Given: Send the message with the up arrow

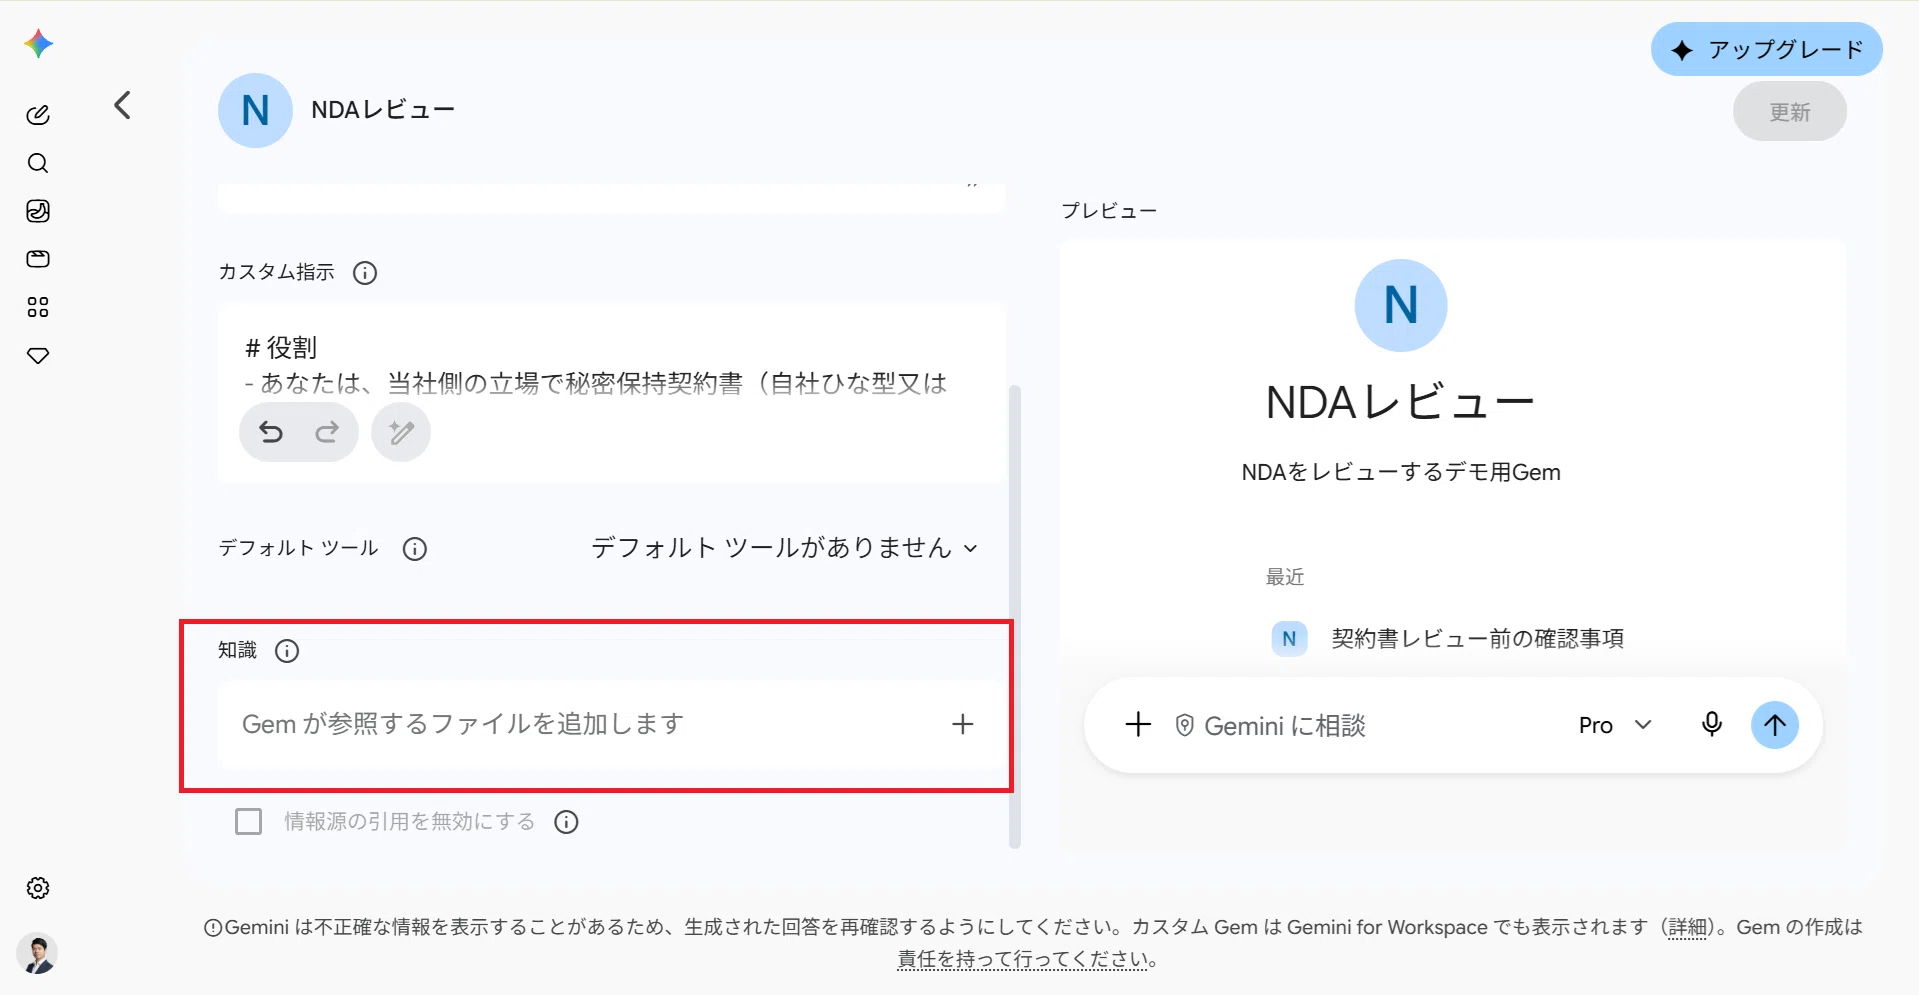Looking at the screenshot, I should click(1775, 725).
